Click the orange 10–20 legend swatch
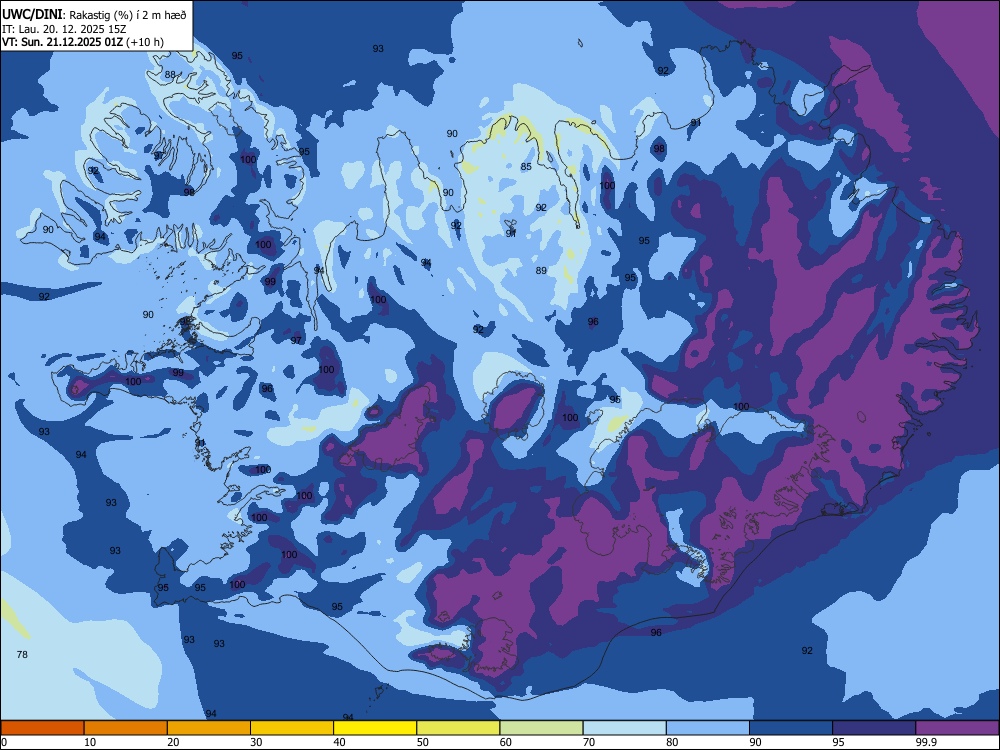This screenshot has height=750, width=1000. (x=126, y=728)
